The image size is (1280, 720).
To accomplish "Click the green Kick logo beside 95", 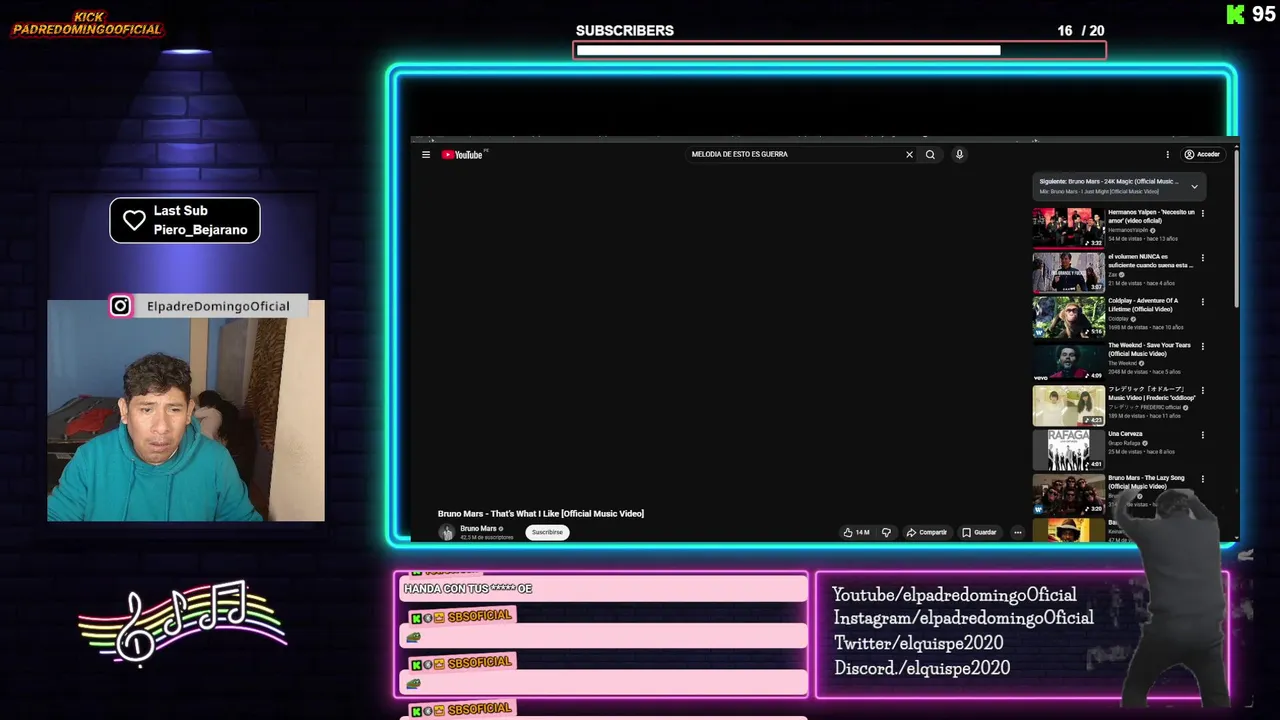I will [1235, 14].
